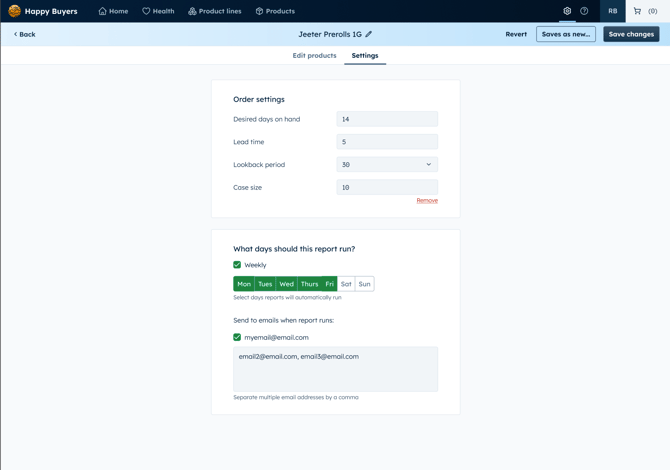This screenshot has height=470, width=670.
Task: Click the Order settings heading
Action: [259, 99]
